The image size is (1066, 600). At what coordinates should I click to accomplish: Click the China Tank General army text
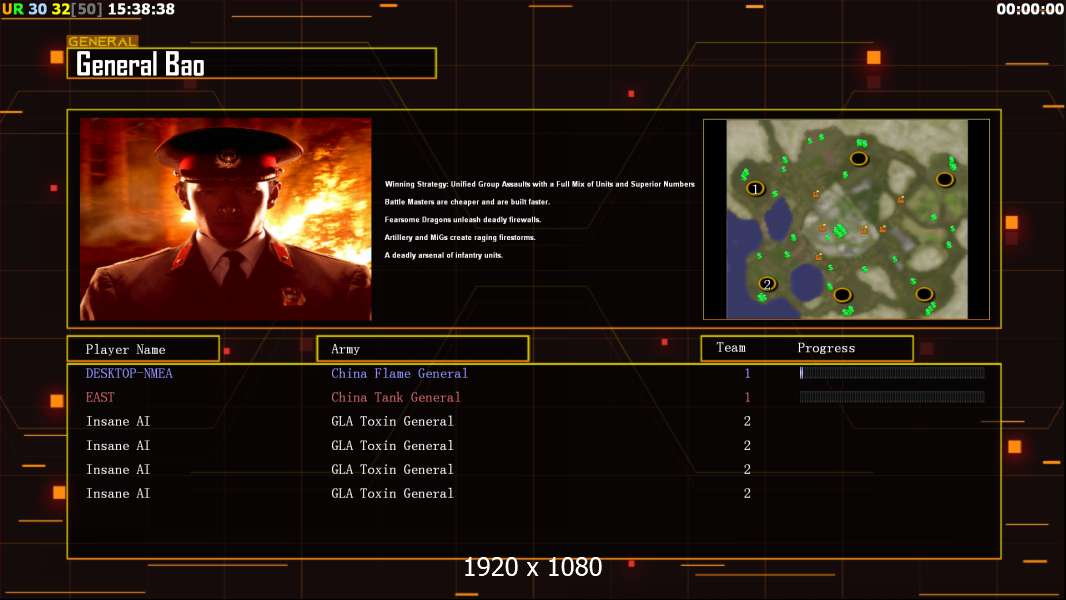point(396,397)
